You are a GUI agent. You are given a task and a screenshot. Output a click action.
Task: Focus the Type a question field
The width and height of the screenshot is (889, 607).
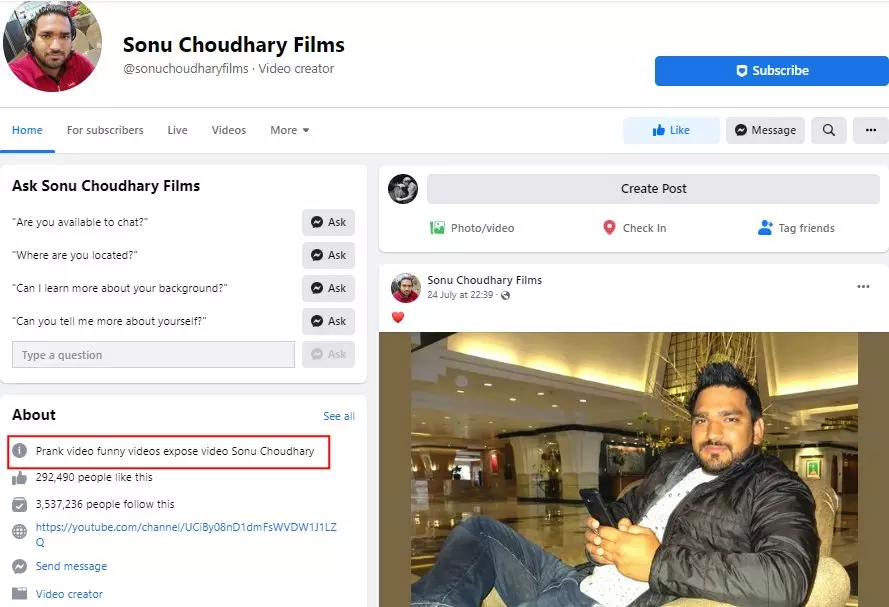(153, 355)
